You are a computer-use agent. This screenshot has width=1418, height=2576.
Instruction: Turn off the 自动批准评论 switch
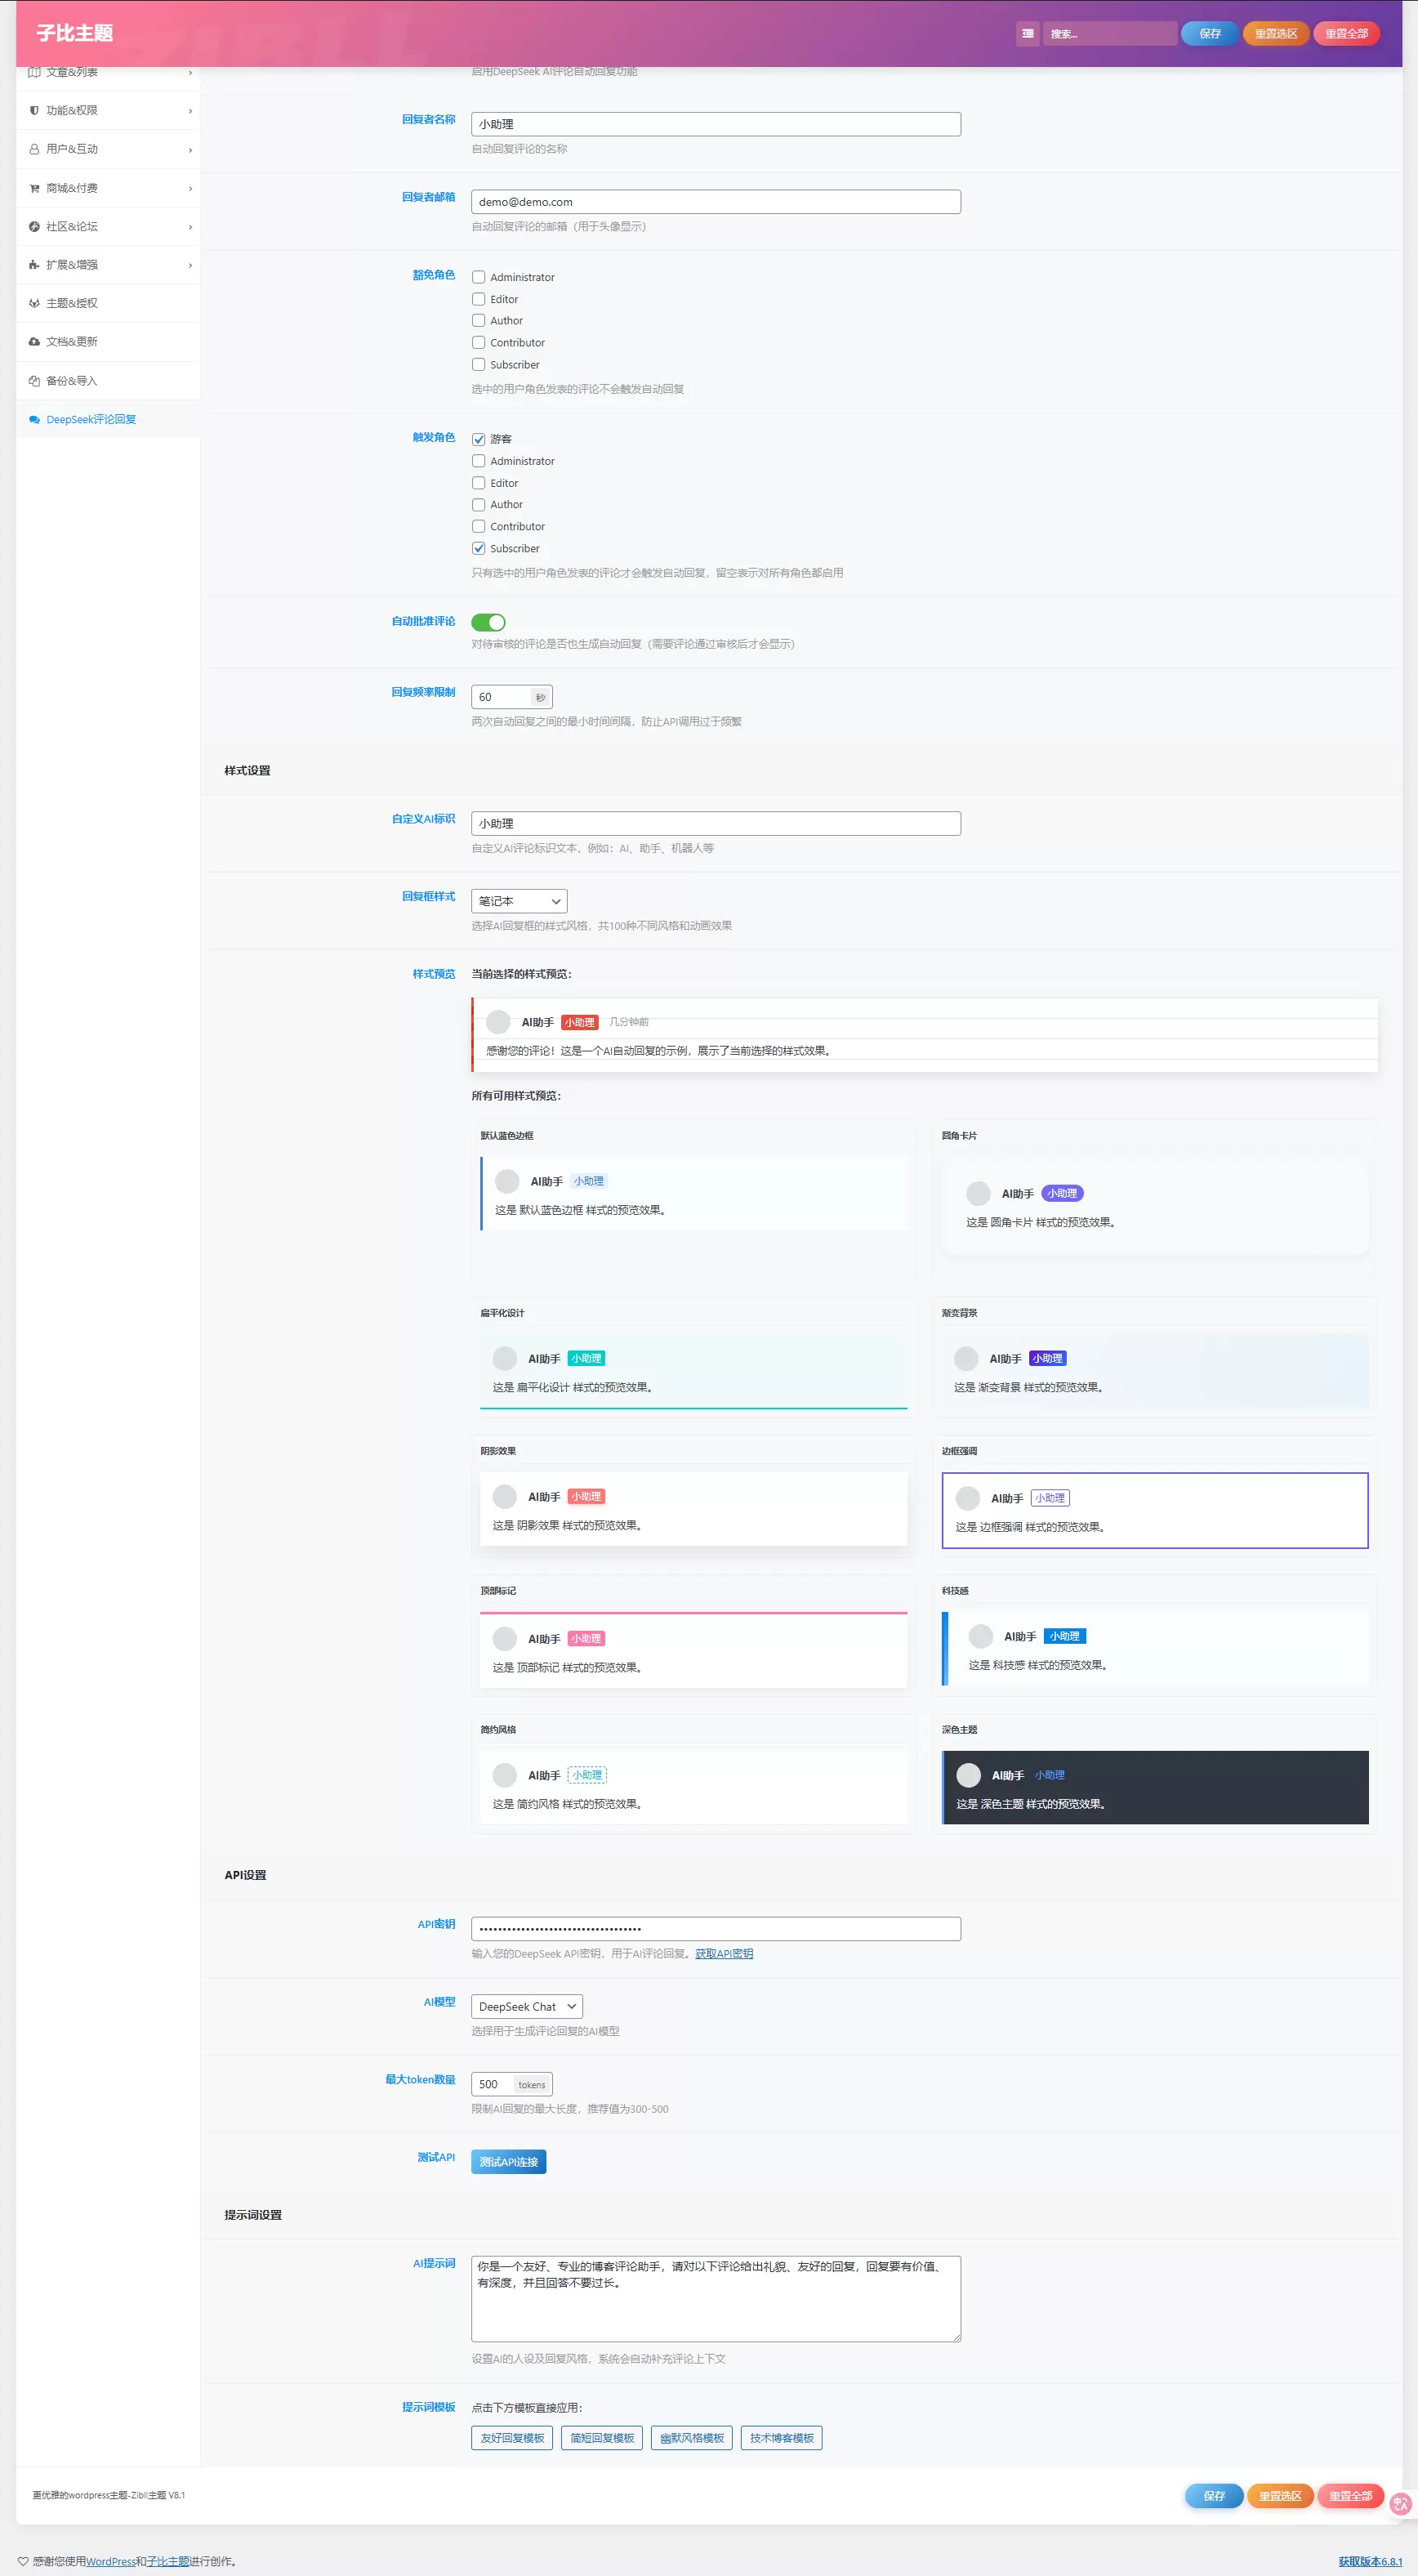pyautogui.click(x=488, y=622)
